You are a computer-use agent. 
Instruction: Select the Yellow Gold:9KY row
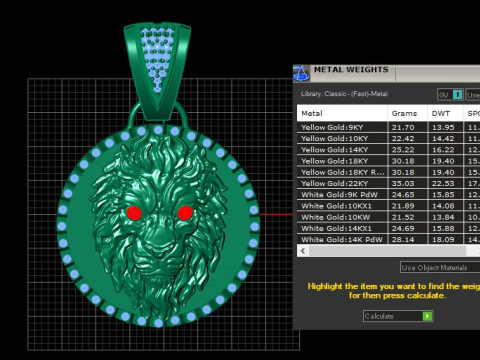pyautogui.click(x=388, y=127)
